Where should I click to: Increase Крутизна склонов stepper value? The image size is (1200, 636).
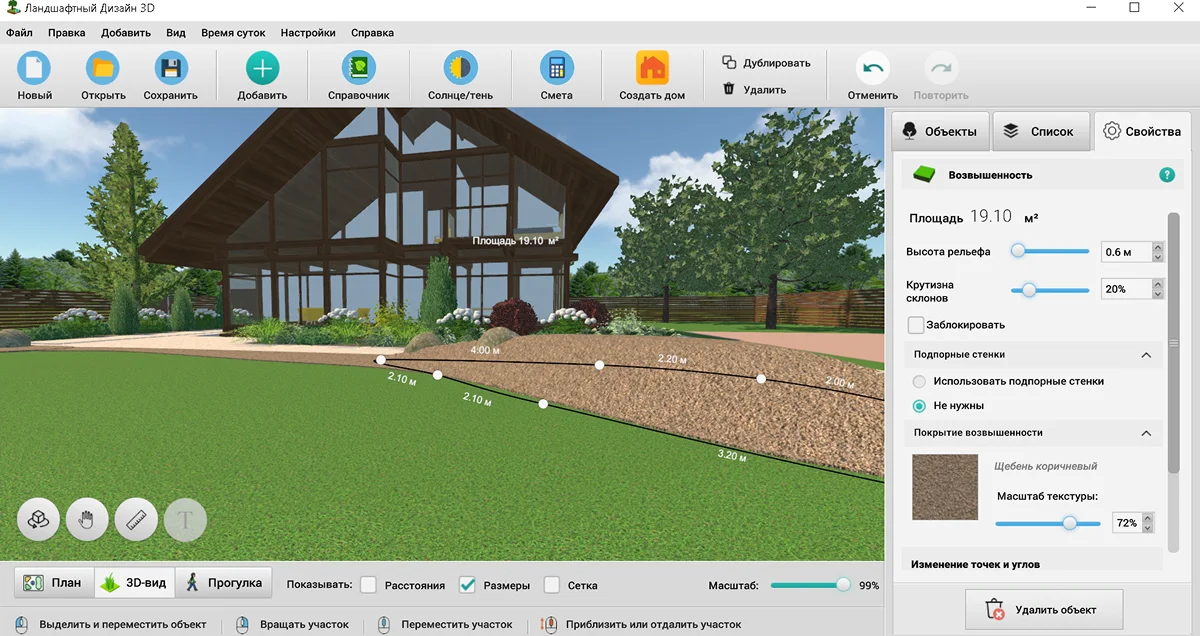pyautogui.click(x=1158, y=284)
